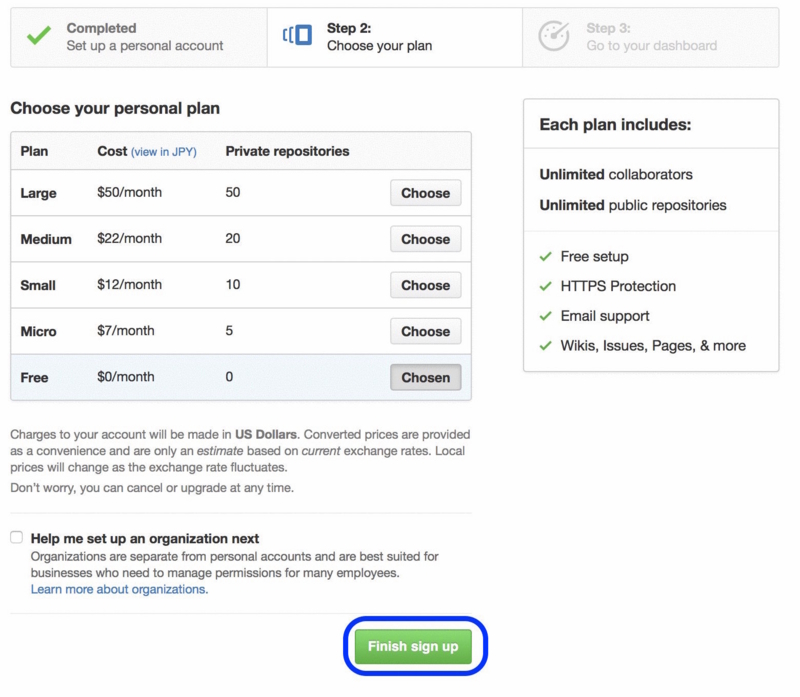
Task: View costs in JPY
Action: tap(164, 152)
